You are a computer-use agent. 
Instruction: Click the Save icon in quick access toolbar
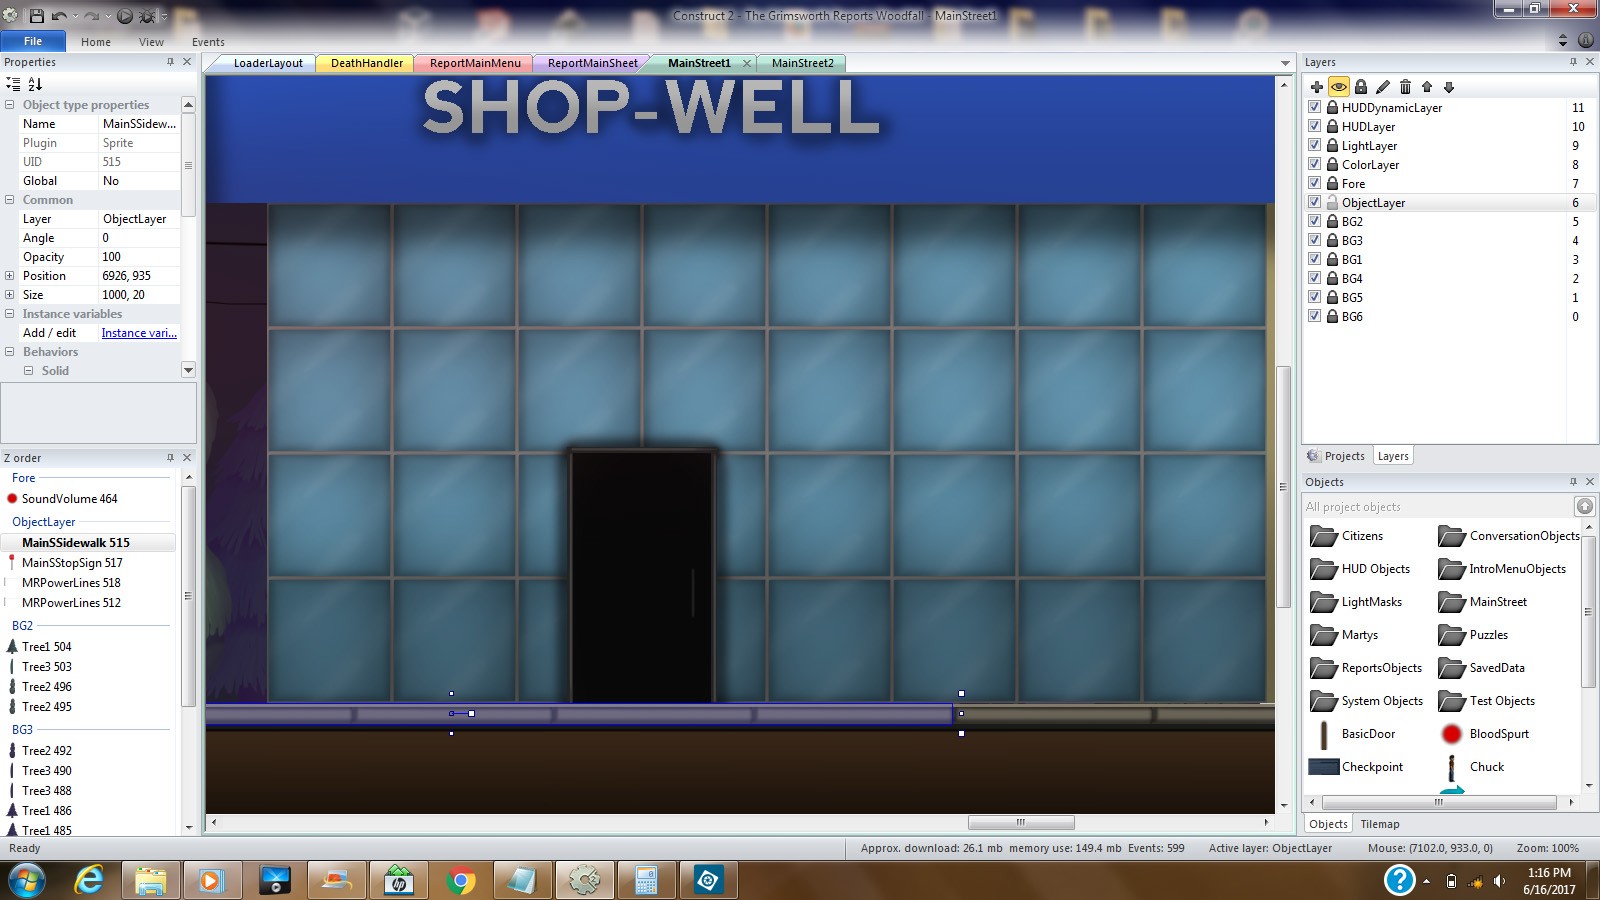coord(36,16)
